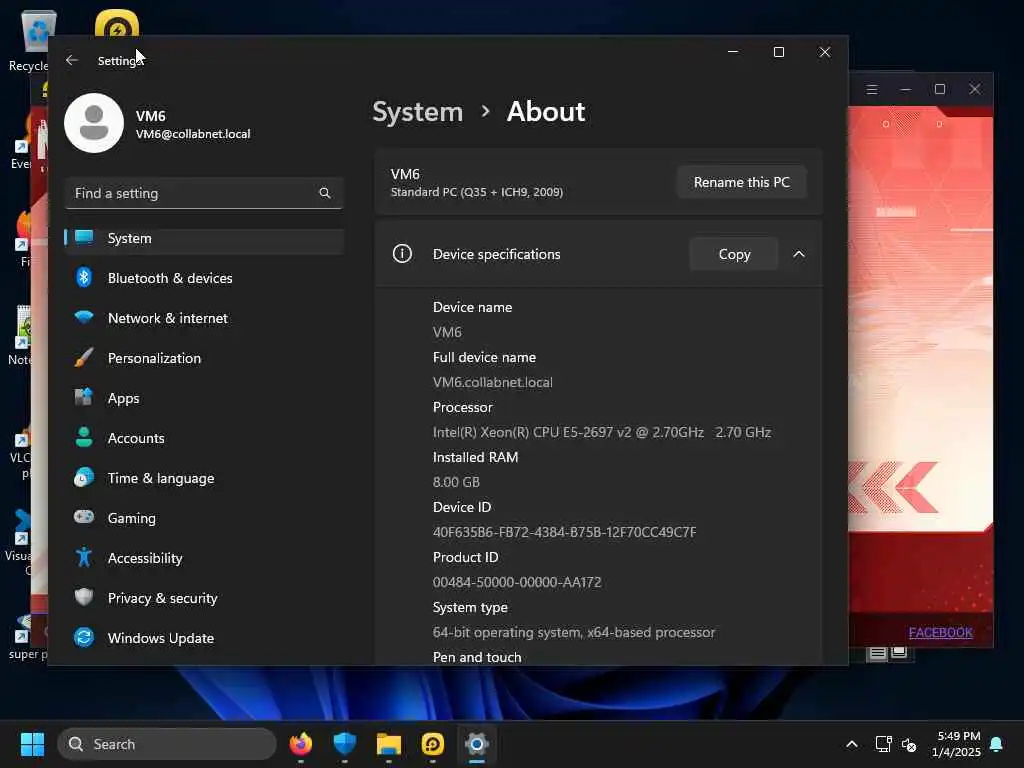Select System in the settings sidebar

(204, 238)
